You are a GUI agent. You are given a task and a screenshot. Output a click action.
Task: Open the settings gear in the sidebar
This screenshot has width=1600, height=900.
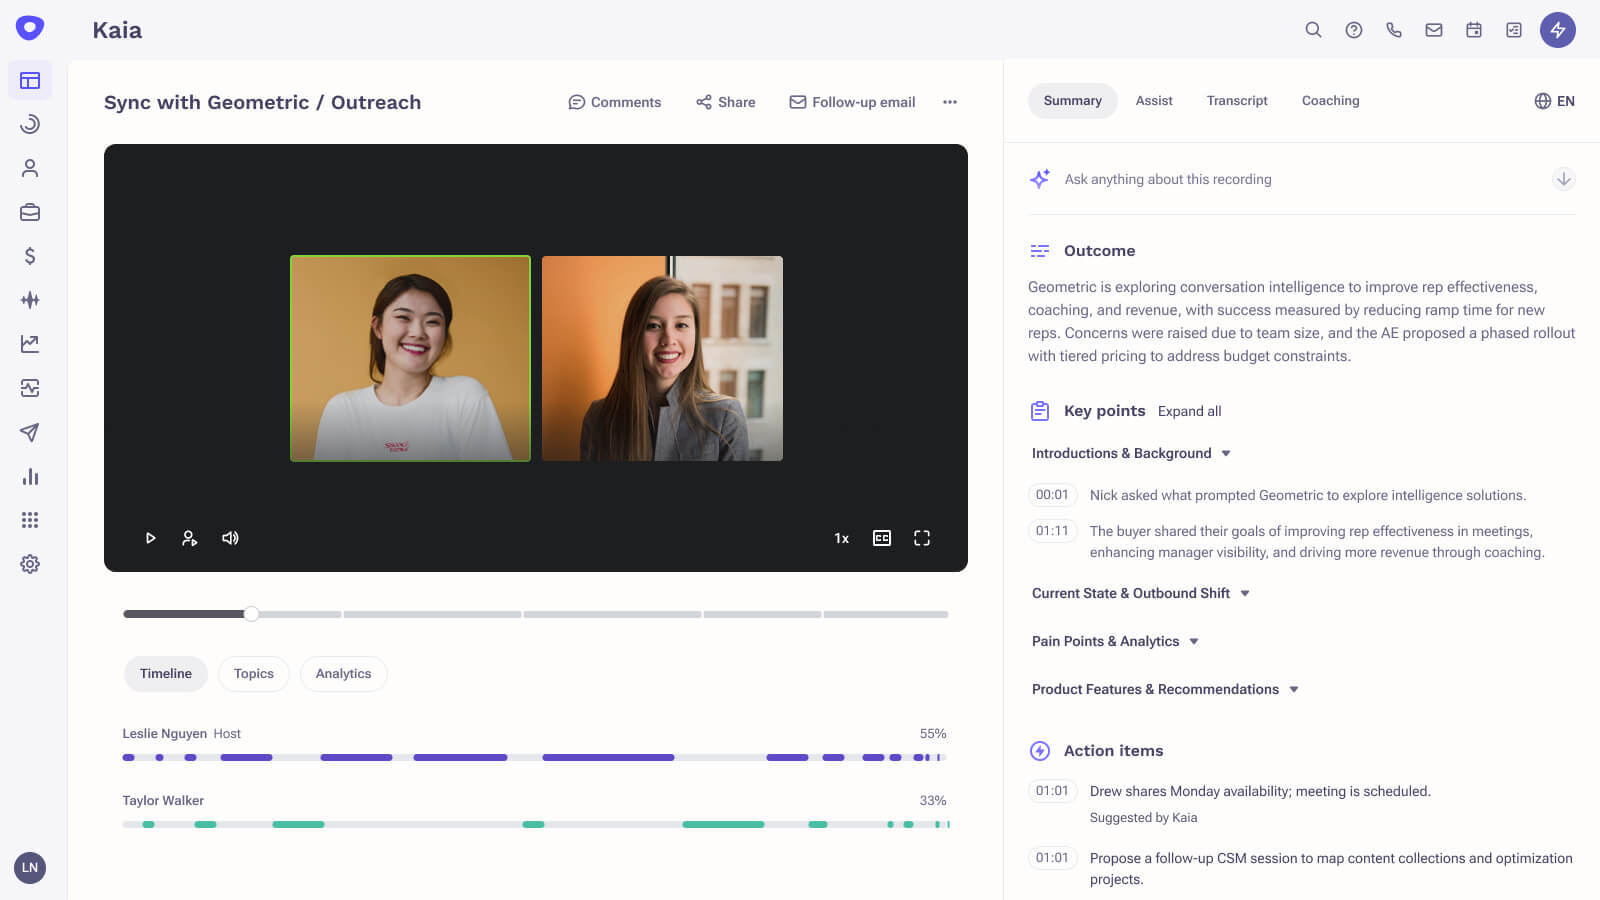pos(30,564)
